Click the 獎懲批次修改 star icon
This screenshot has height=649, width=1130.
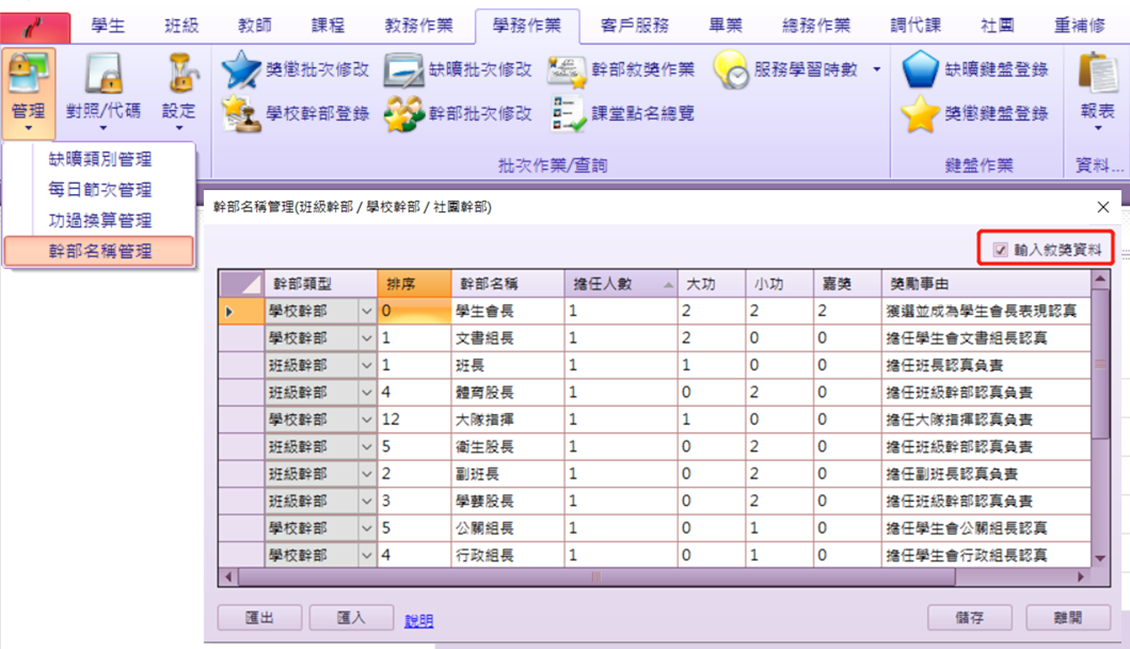pyautogui.click(x=241, y=70)
